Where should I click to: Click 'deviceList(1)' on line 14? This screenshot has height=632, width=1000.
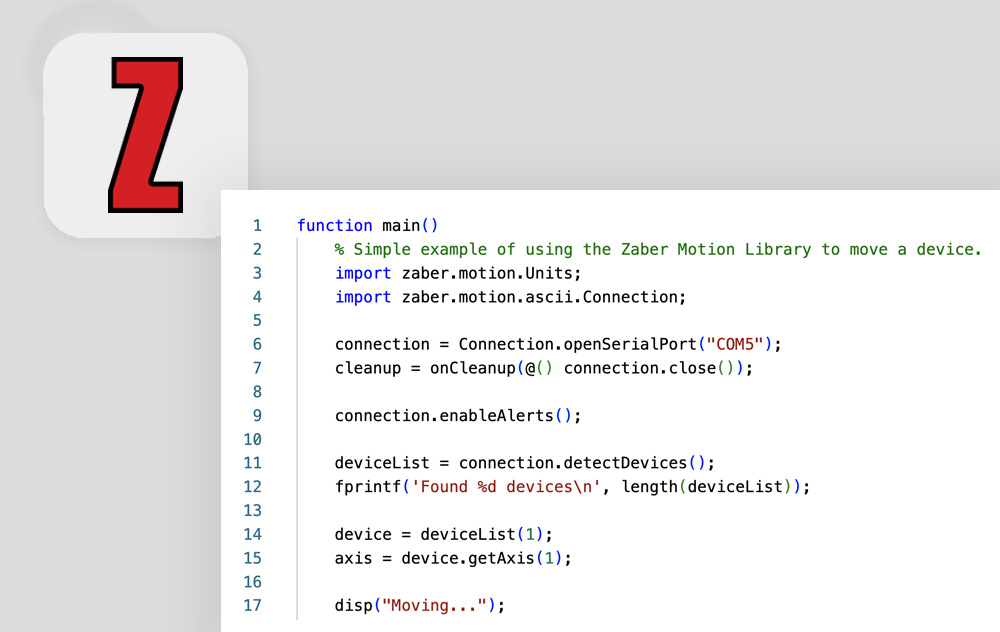(482, 534)
